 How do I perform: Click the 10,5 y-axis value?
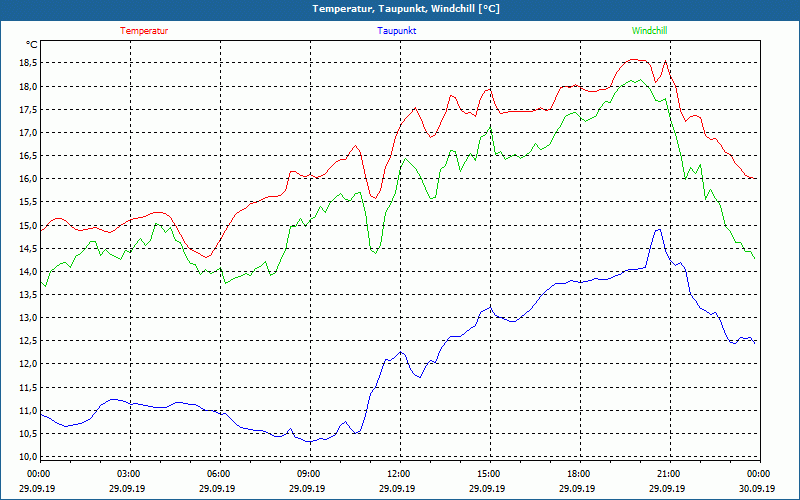28,434
